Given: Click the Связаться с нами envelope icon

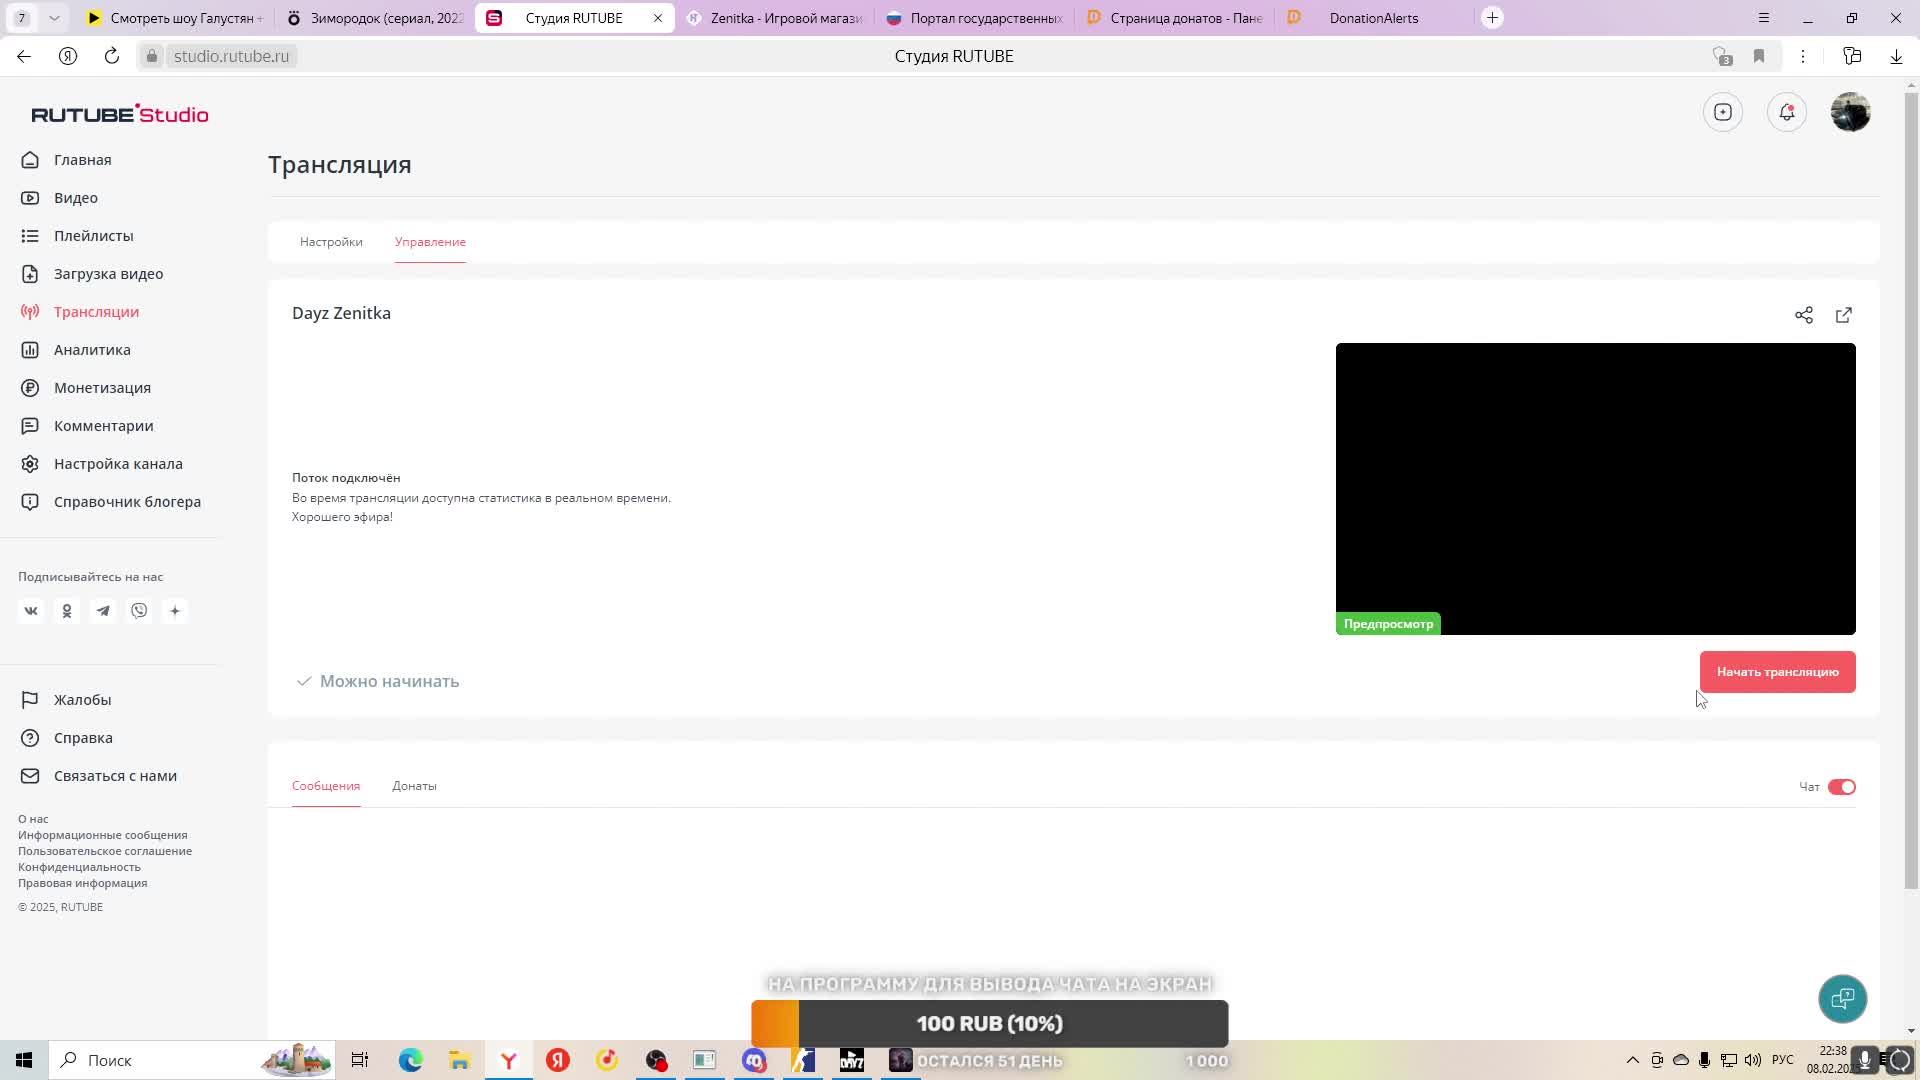Looking at the screenshot, I should pyautogui.click(x=30, y=776).
